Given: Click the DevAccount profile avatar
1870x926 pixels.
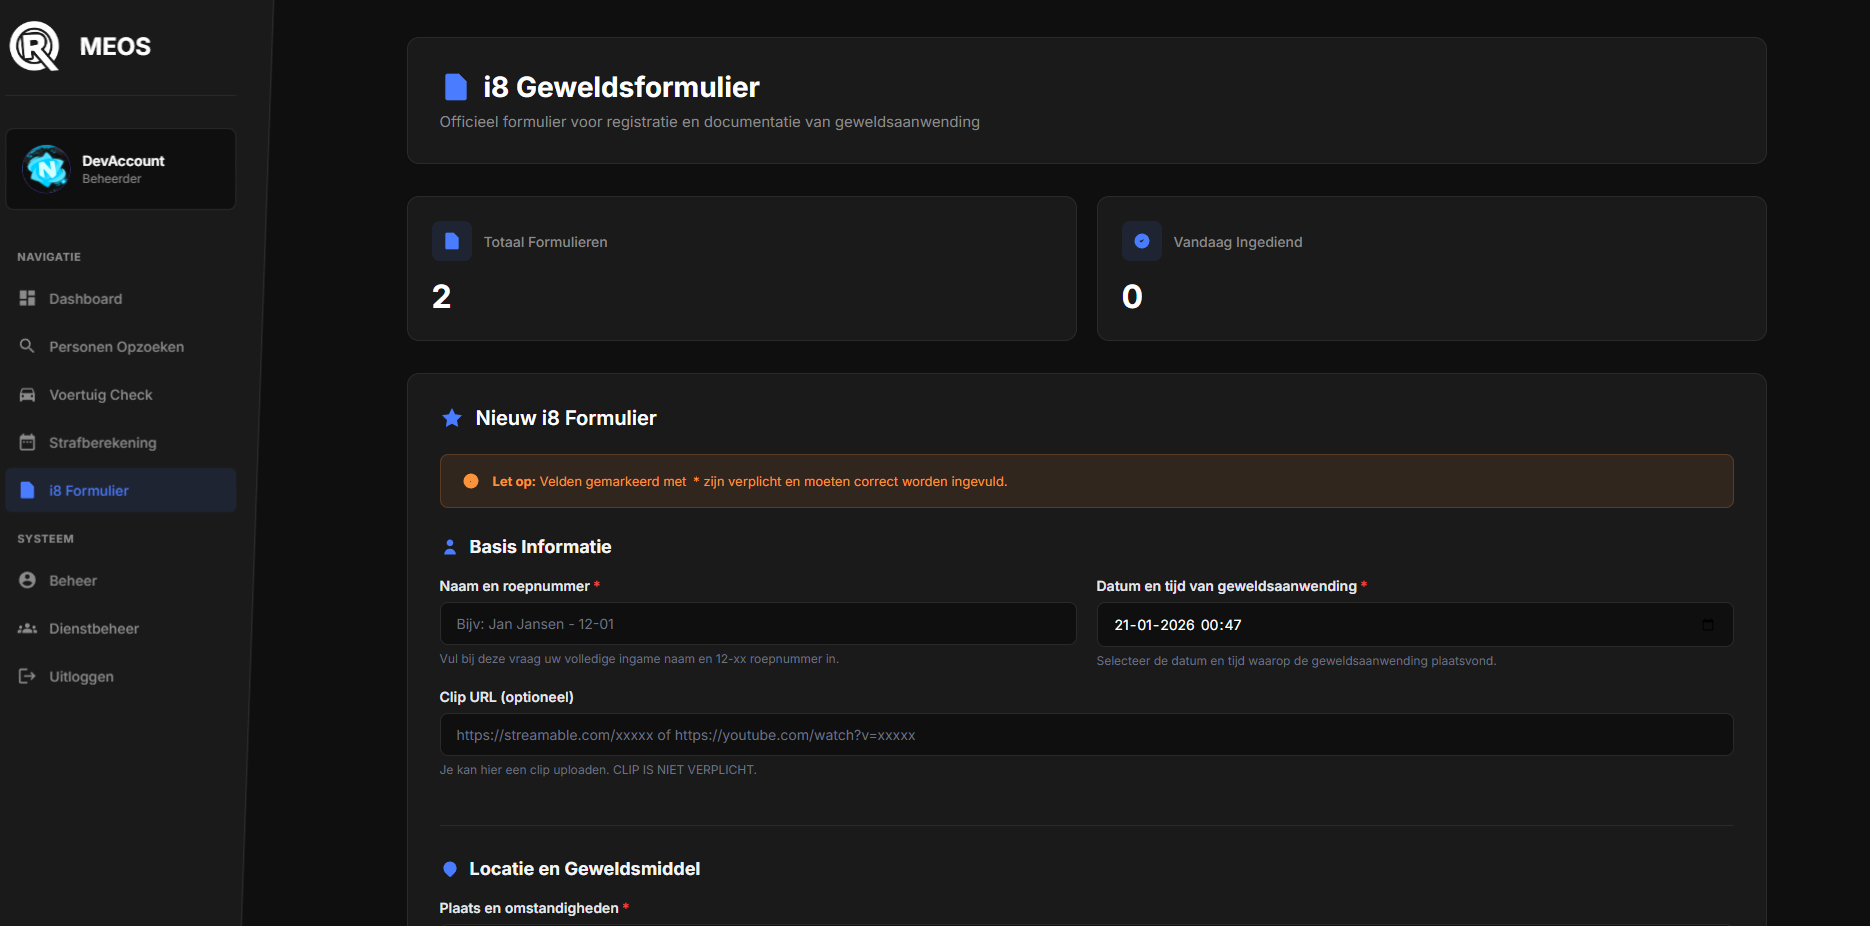Looking at the screenshot, I should (x=47, y=169).
